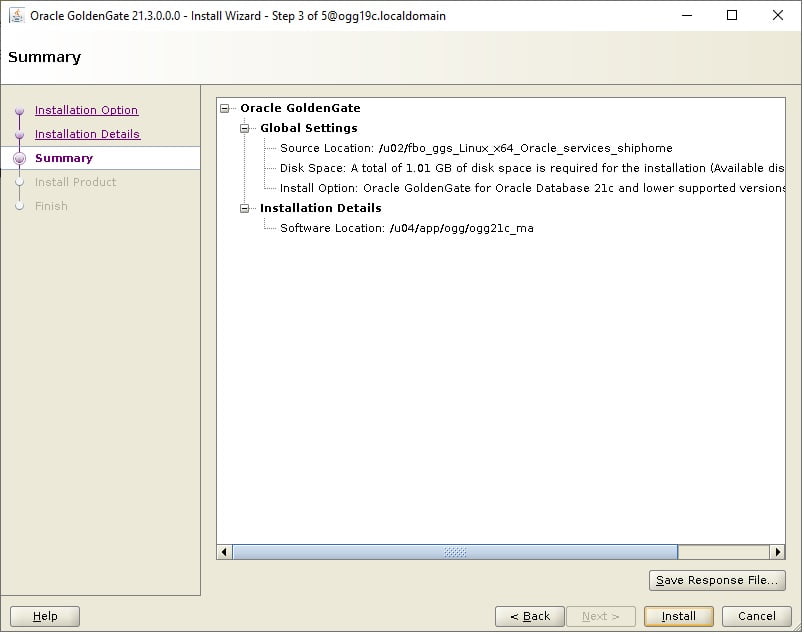Collapse the Installation Details tree node
This screenshot has height=634, width=804.
pyautogui.click(x=245, y=208)
